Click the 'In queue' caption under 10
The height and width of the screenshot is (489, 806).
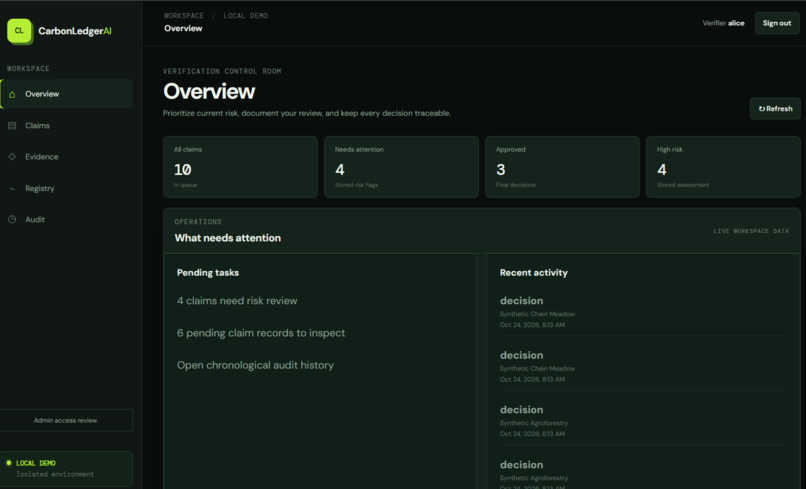point(186,185)
